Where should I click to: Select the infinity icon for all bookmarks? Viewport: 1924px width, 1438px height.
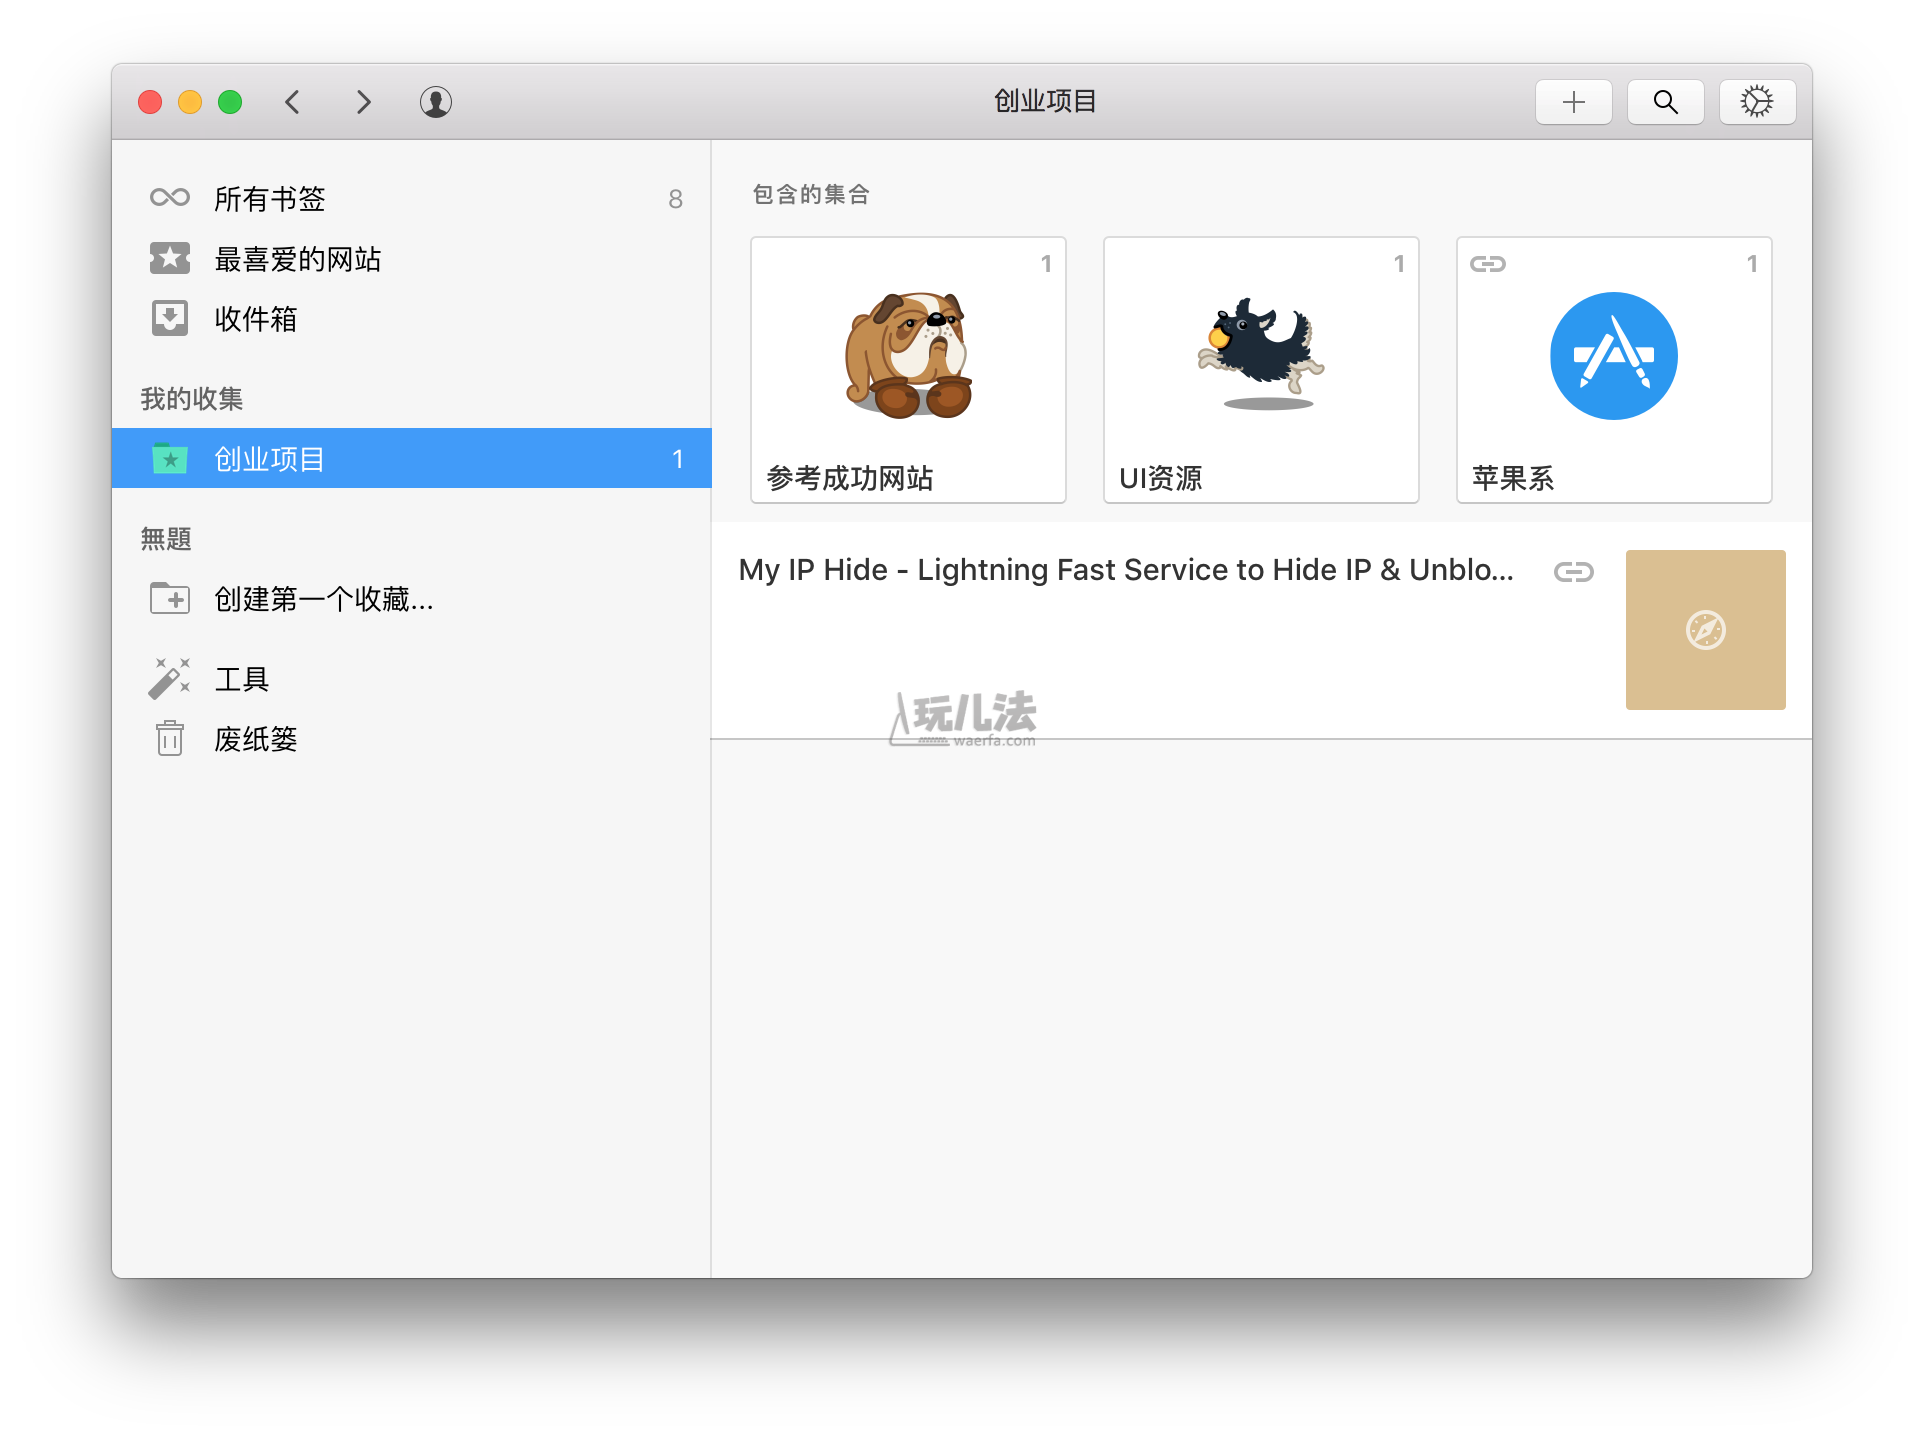[x=170, y=198]
